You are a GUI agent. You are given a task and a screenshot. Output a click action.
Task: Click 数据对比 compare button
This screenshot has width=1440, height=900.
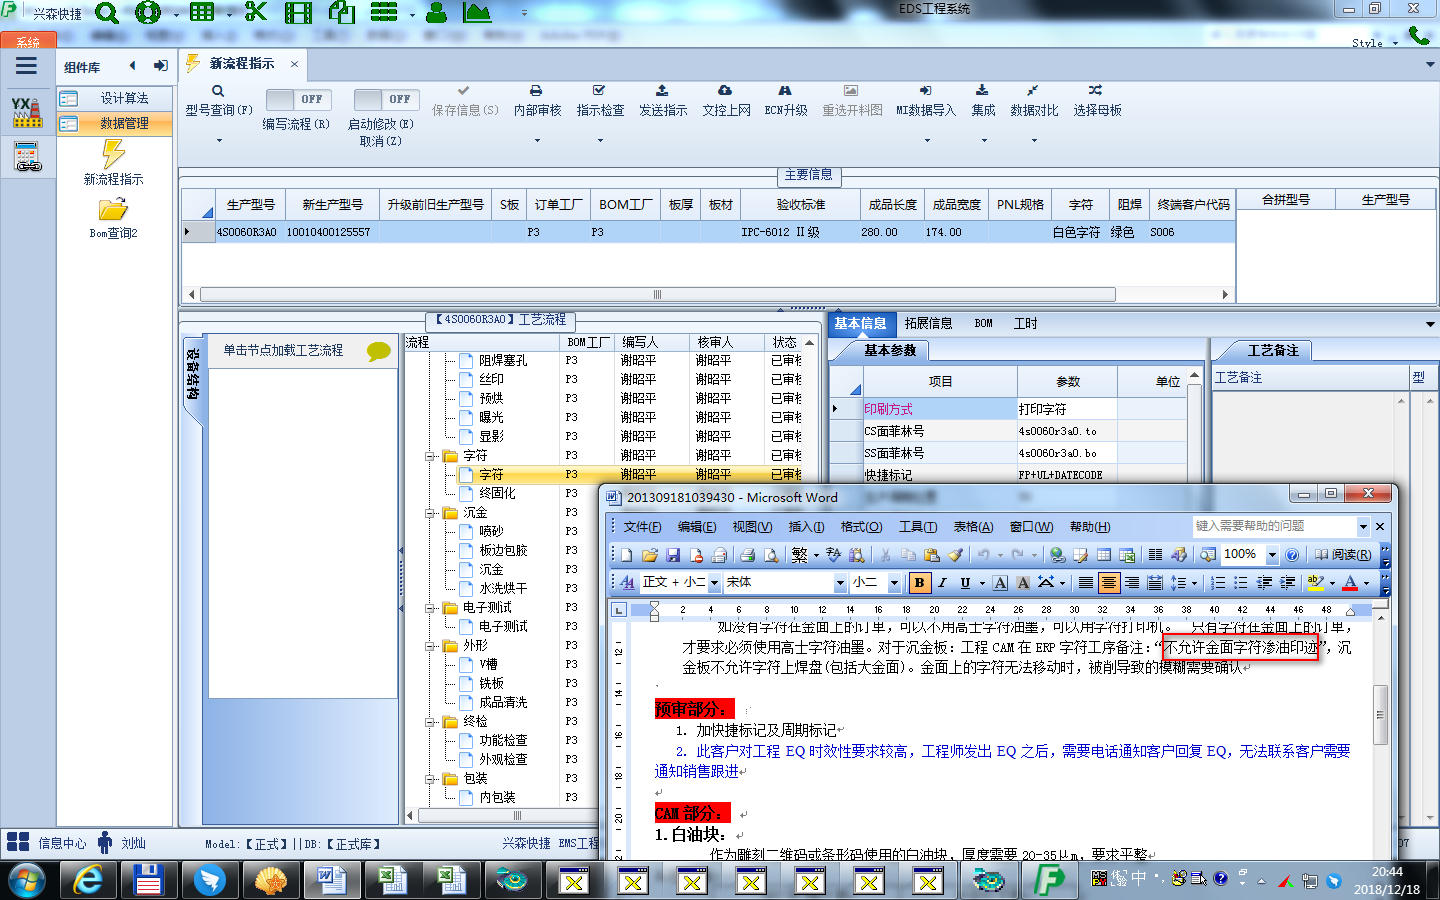1034,101
